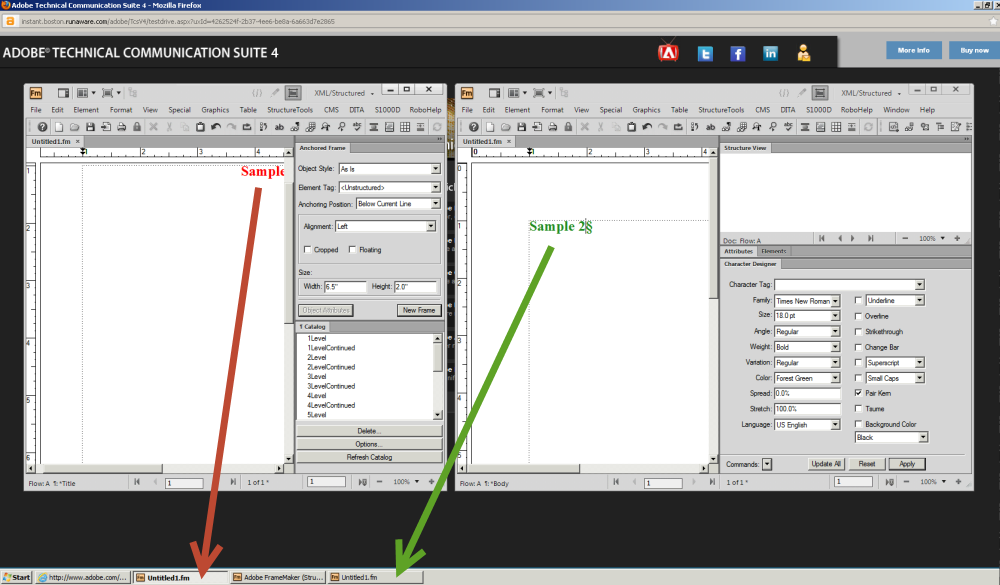Open Format menu in left window

pos(121,110)
